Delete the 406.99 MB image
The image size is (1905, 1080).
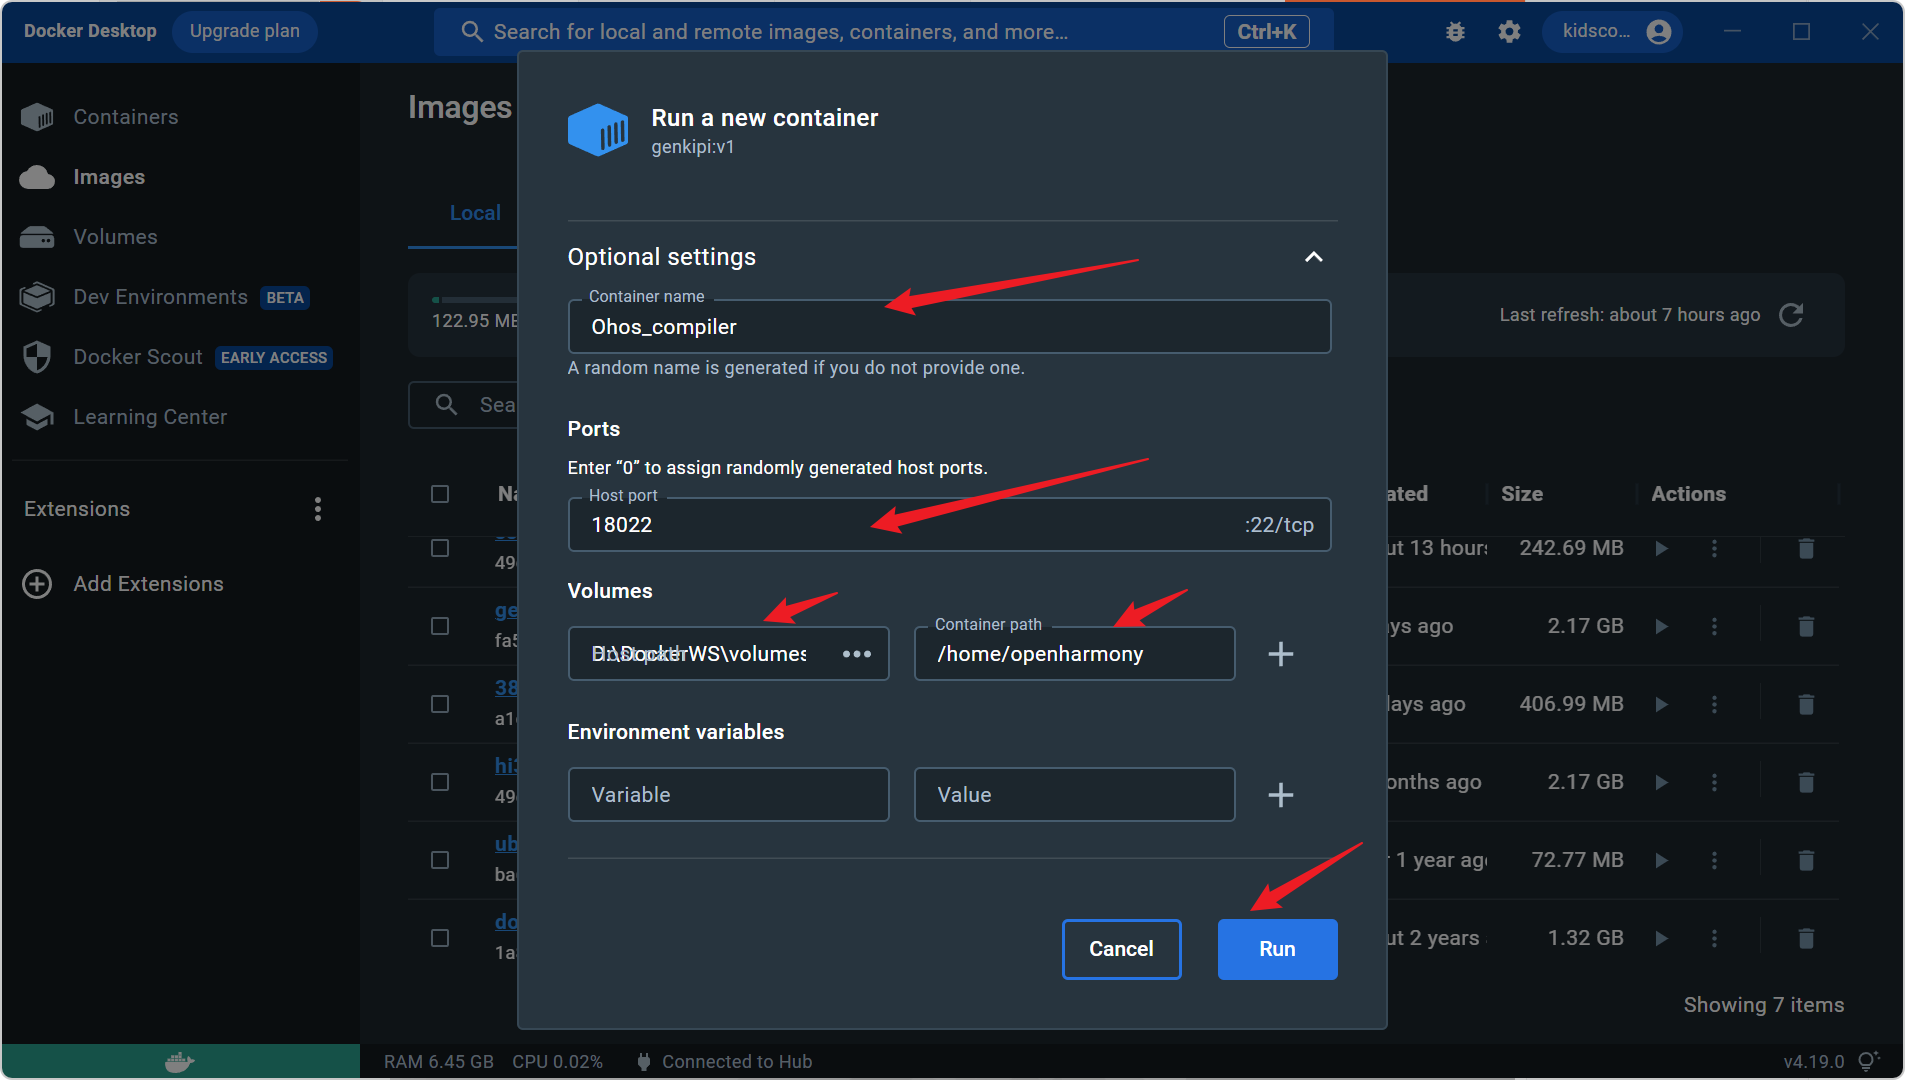click(x=1806, y=704)
